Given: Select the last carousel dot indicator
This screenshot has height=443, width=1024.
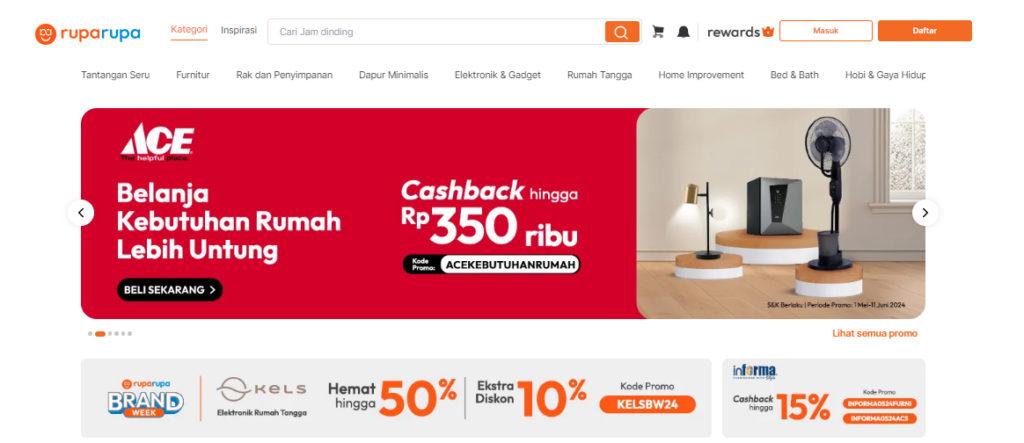Looking at the screenshot, I should pyautogui.click(x=129, y=333).
